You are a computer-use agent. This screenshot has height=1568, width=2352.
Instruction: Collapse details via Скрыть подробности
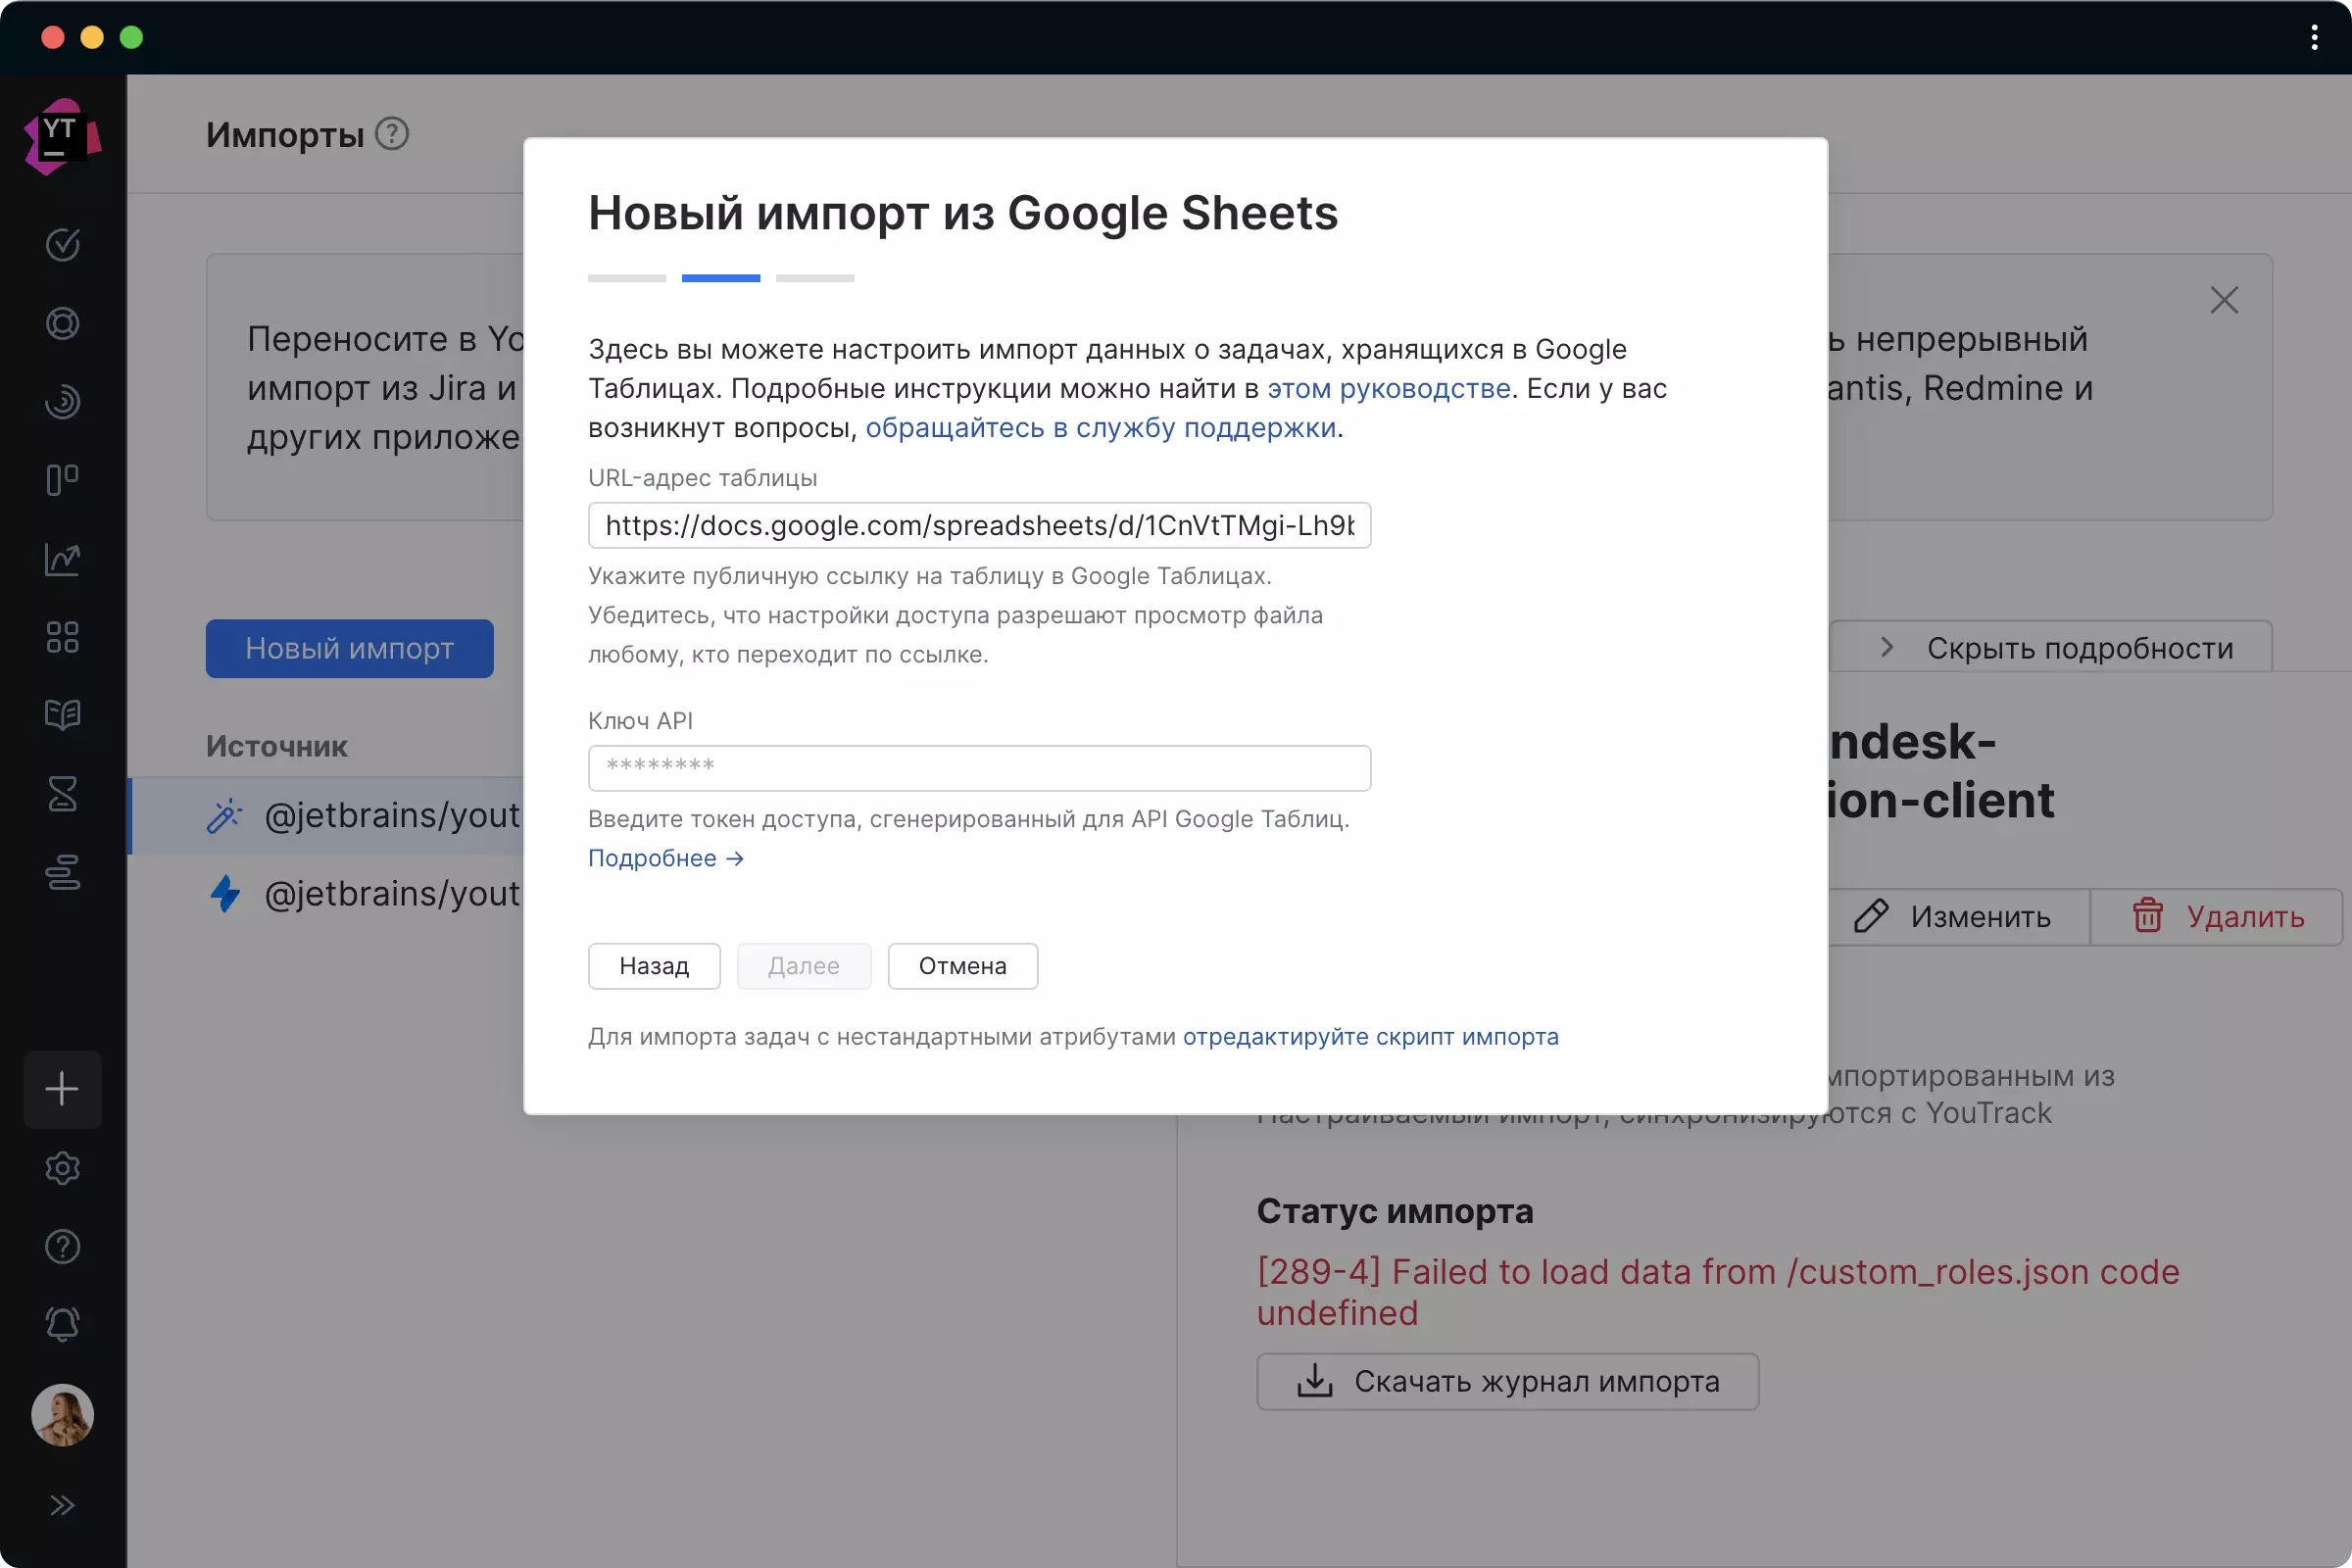click(x=2080, y=648)
